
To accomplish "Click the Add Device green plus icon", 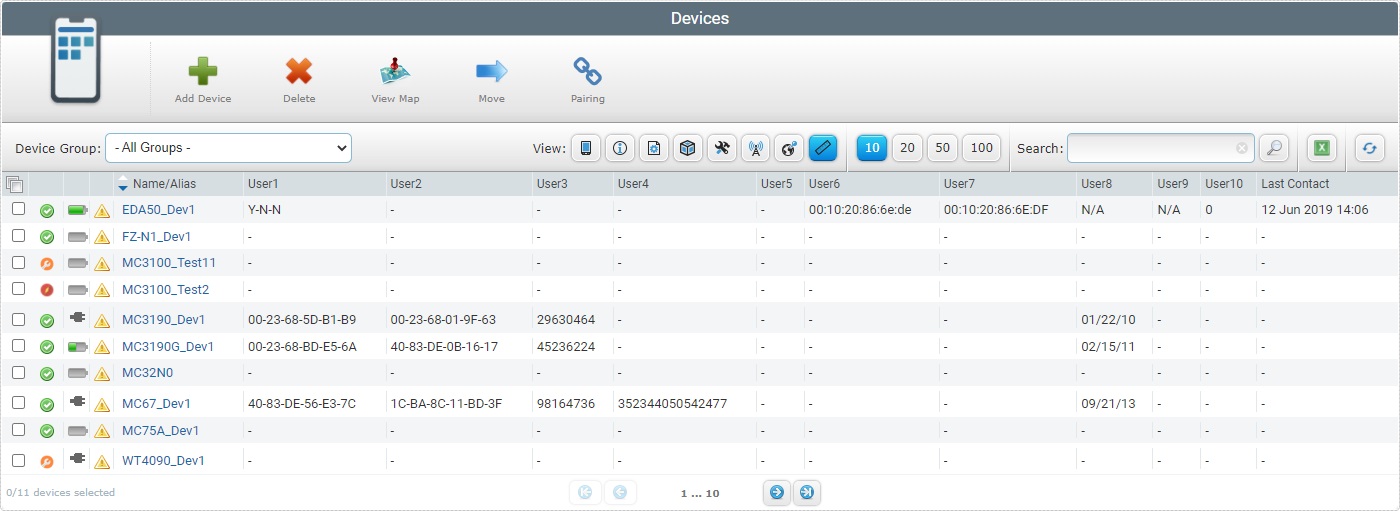I will [203, 71].
